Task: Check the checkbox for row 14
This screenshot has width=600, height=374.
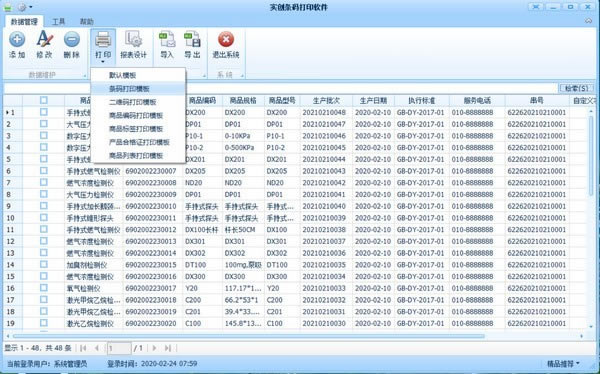Action: (x=44, y=265)
